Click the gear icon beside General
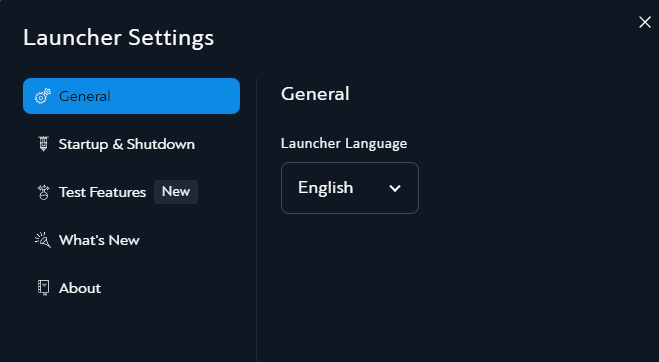This screenshot has width=659, height=362. [43, 96]
